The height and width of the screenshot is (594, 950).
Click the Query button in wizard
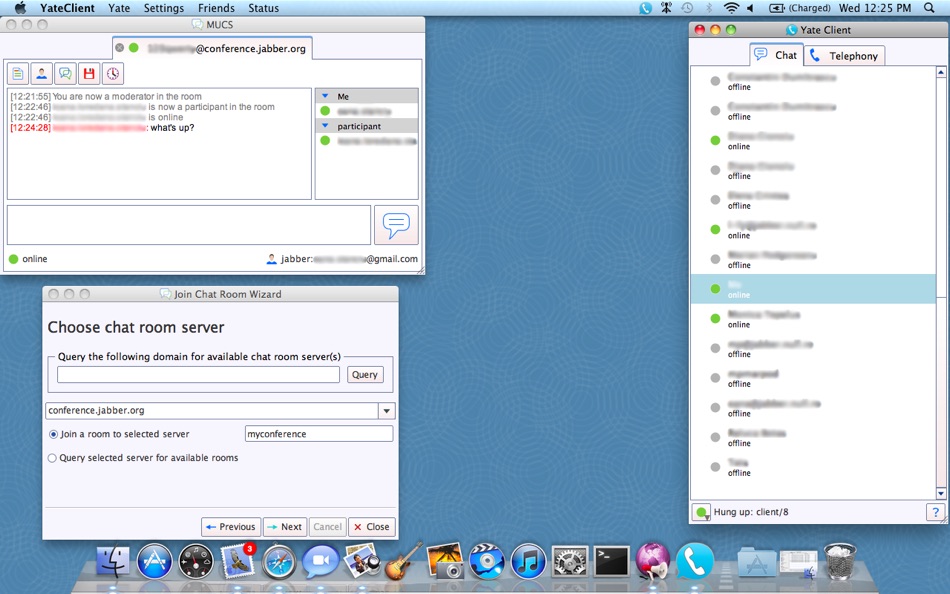tap(365, 375)
